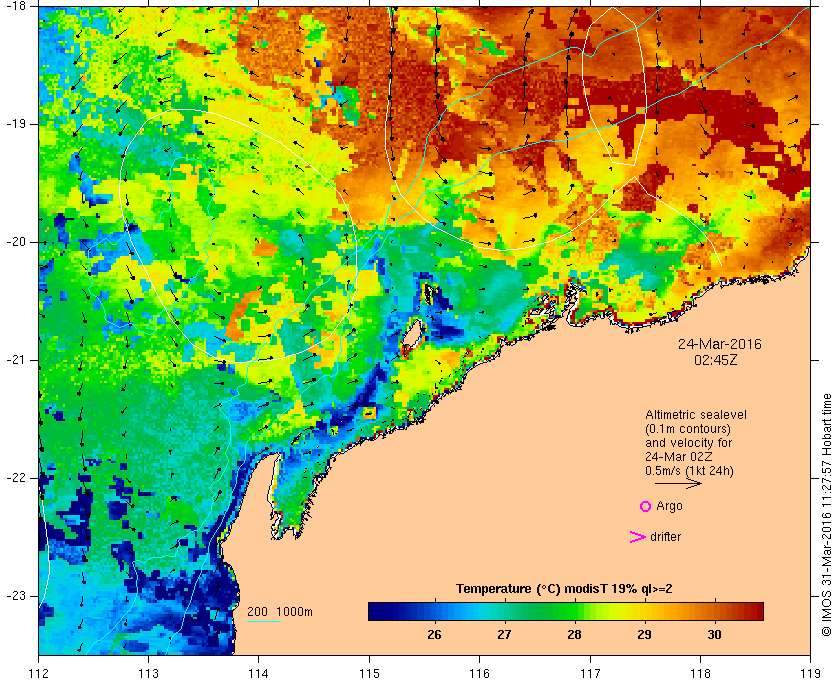The height and width of the screenshot is (680, 840).
Task: Click the colorbar tick label 27
Action: click(x=504, y=635)
